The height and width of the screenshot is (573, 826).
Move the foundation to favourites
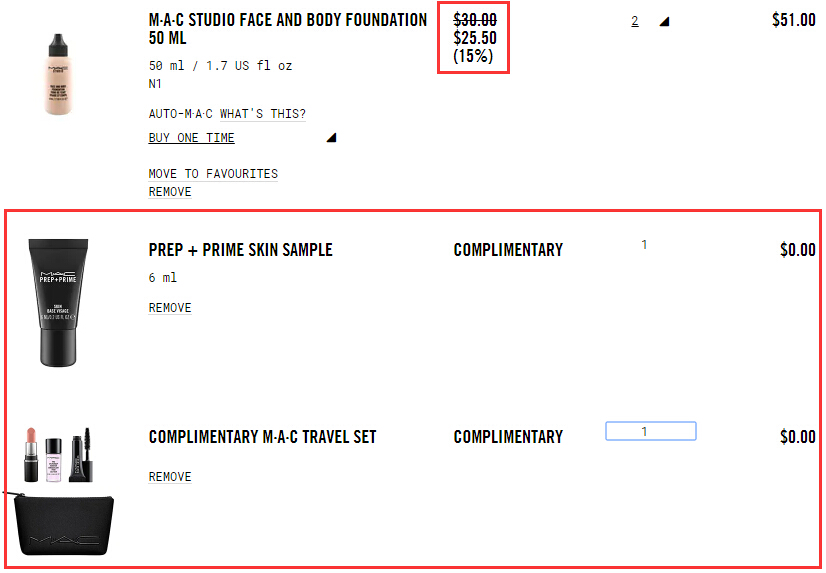(x=213, y=174)
